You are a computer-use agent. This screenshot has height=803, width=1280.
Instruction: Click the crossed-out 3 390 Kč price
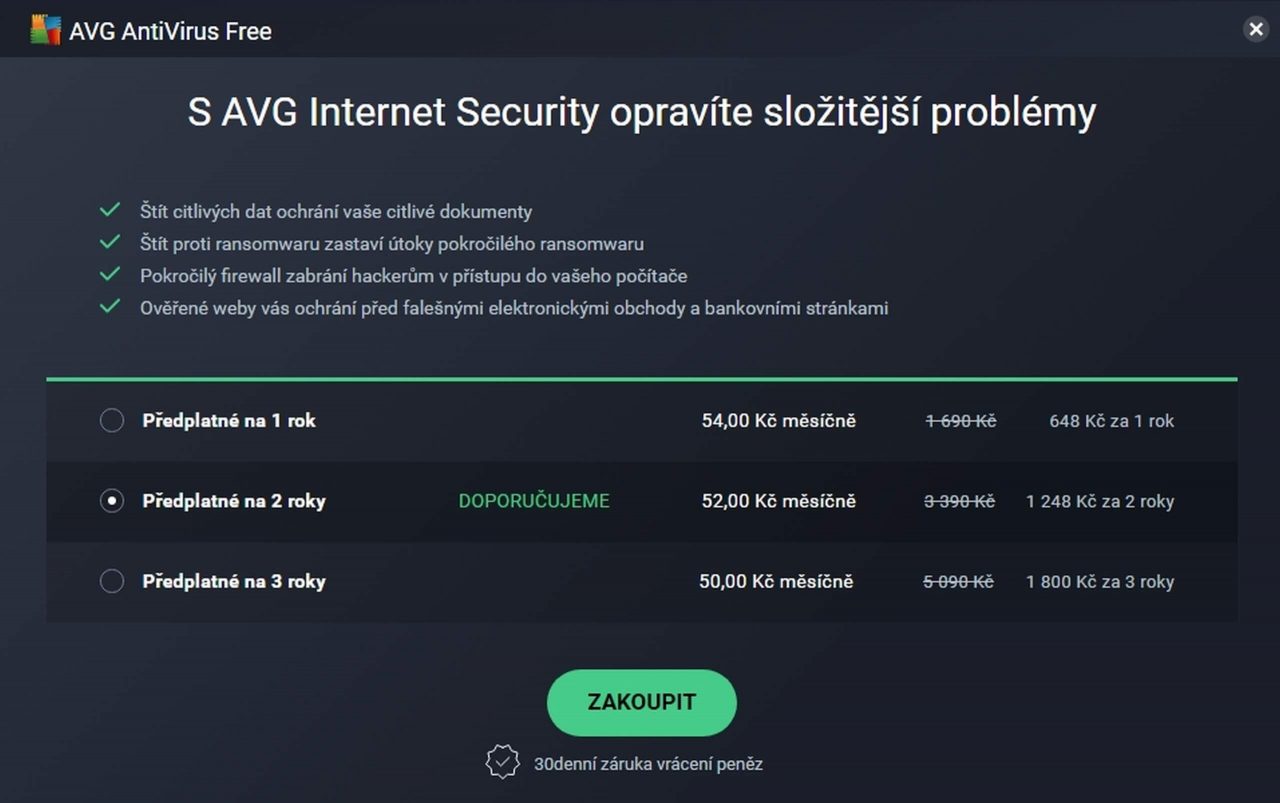(959, 501)
